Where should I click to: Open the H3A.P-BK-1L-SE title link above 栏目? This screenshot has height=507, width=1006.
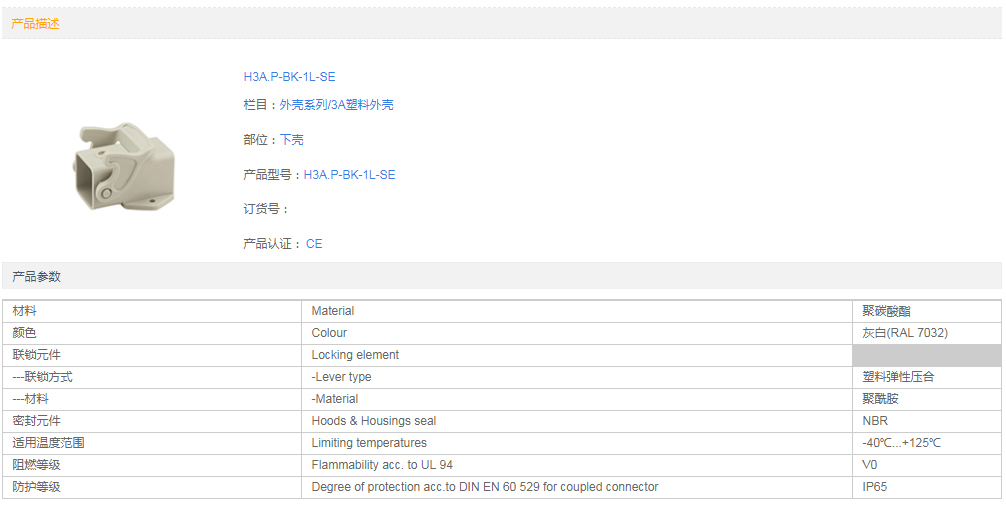click(289, 77)
